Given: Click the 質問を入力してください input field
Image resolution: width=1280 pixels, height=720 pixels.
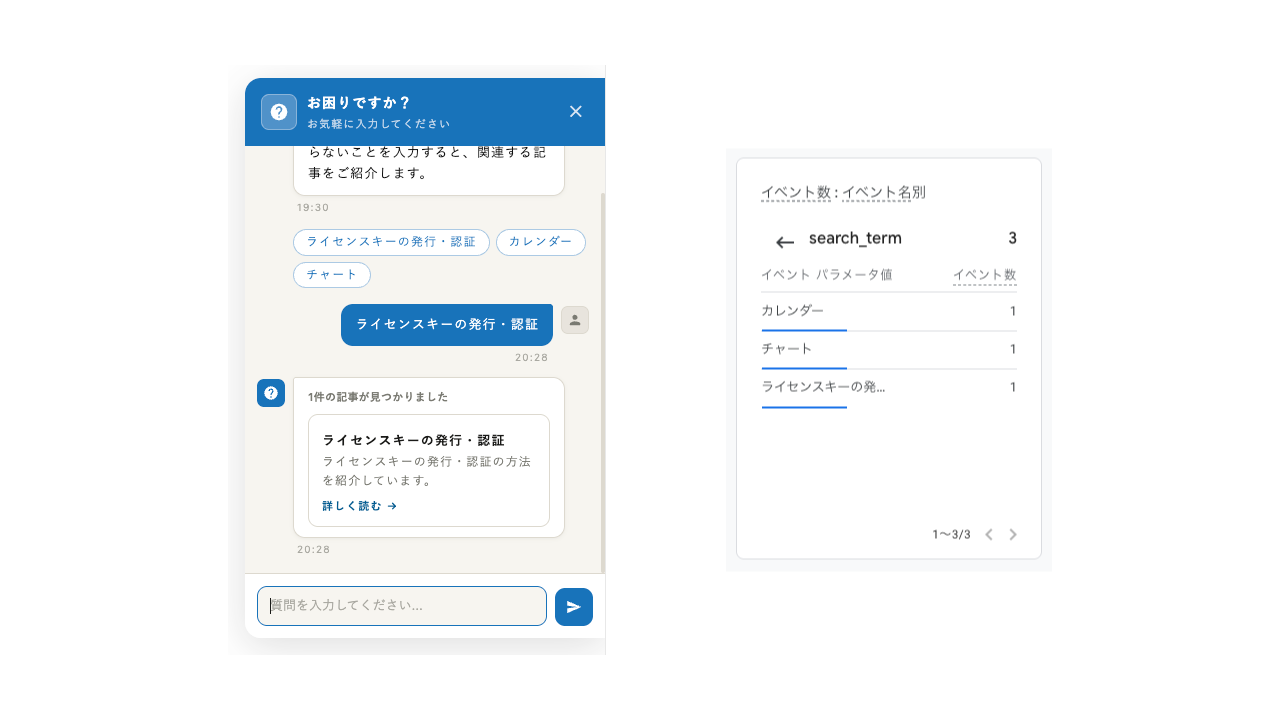Looking at the screenshot, I should pyautogui.click(x=400, y=606).
